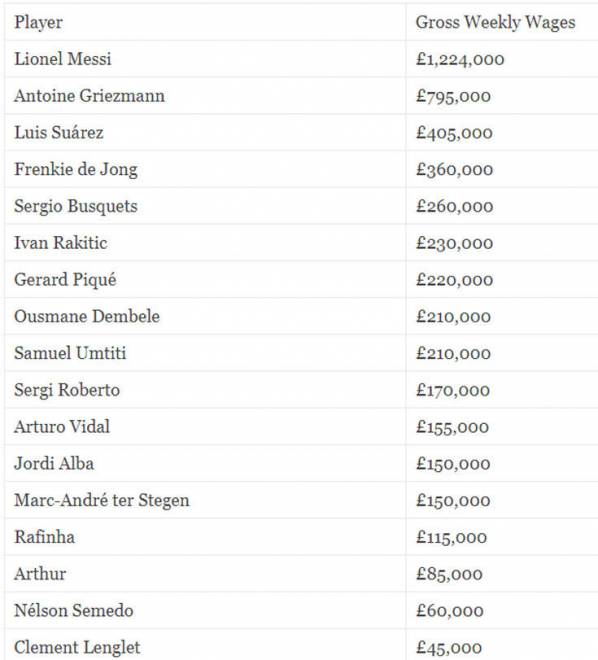Click the Ousmane Dembele name
598x660 pixels.
click(x=87, y=317)
